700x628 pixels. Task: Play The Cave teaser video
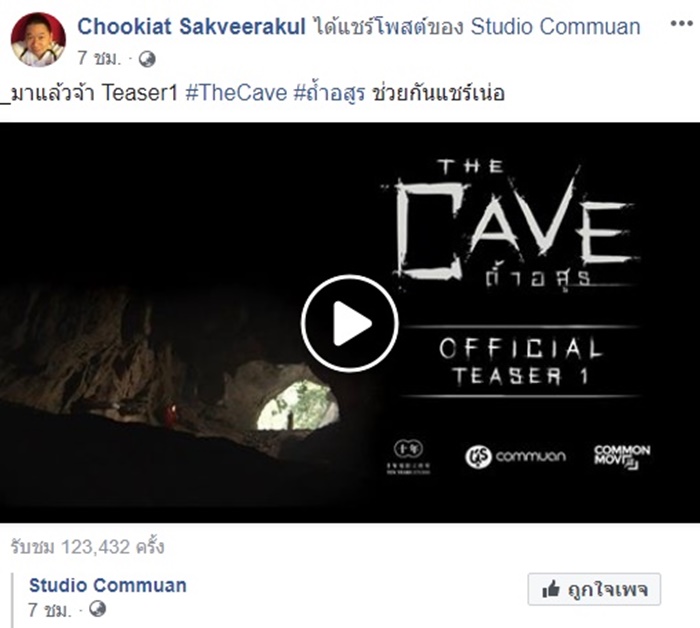(350, 324)
